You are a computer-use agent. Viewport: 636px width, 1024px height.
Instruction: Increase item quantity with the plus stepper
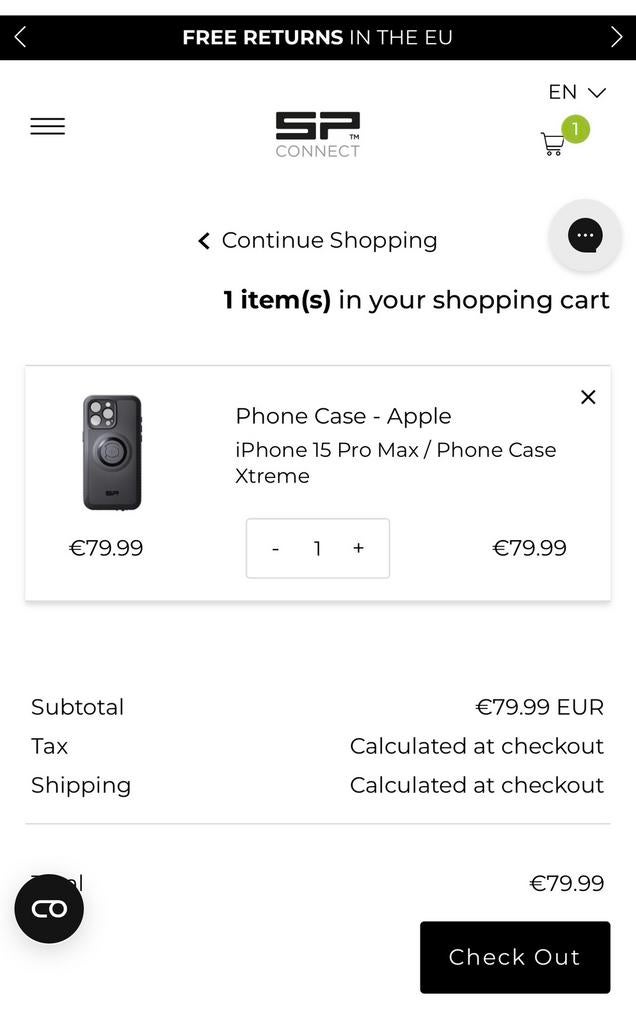358,548
